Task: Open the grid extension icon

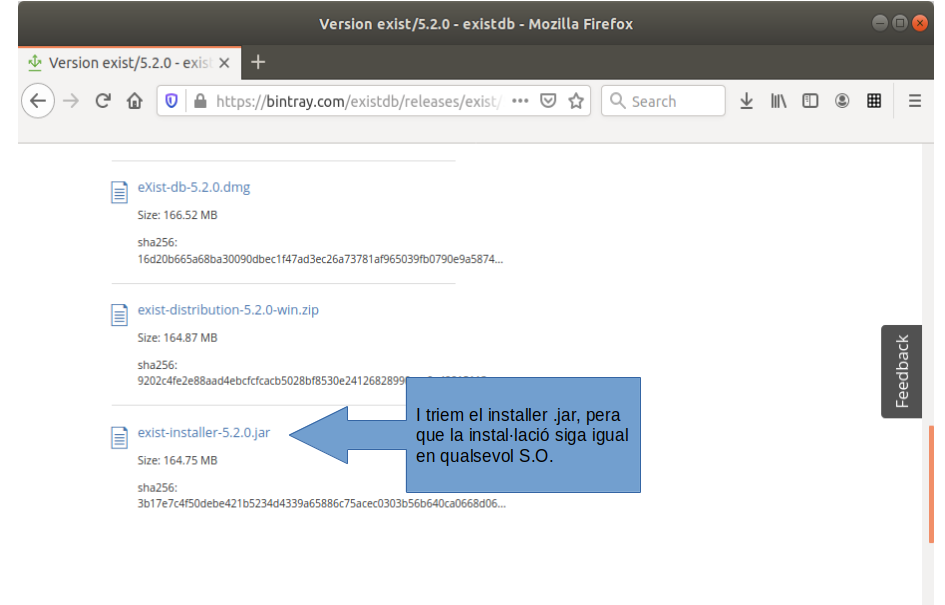Action: [874, 101]
